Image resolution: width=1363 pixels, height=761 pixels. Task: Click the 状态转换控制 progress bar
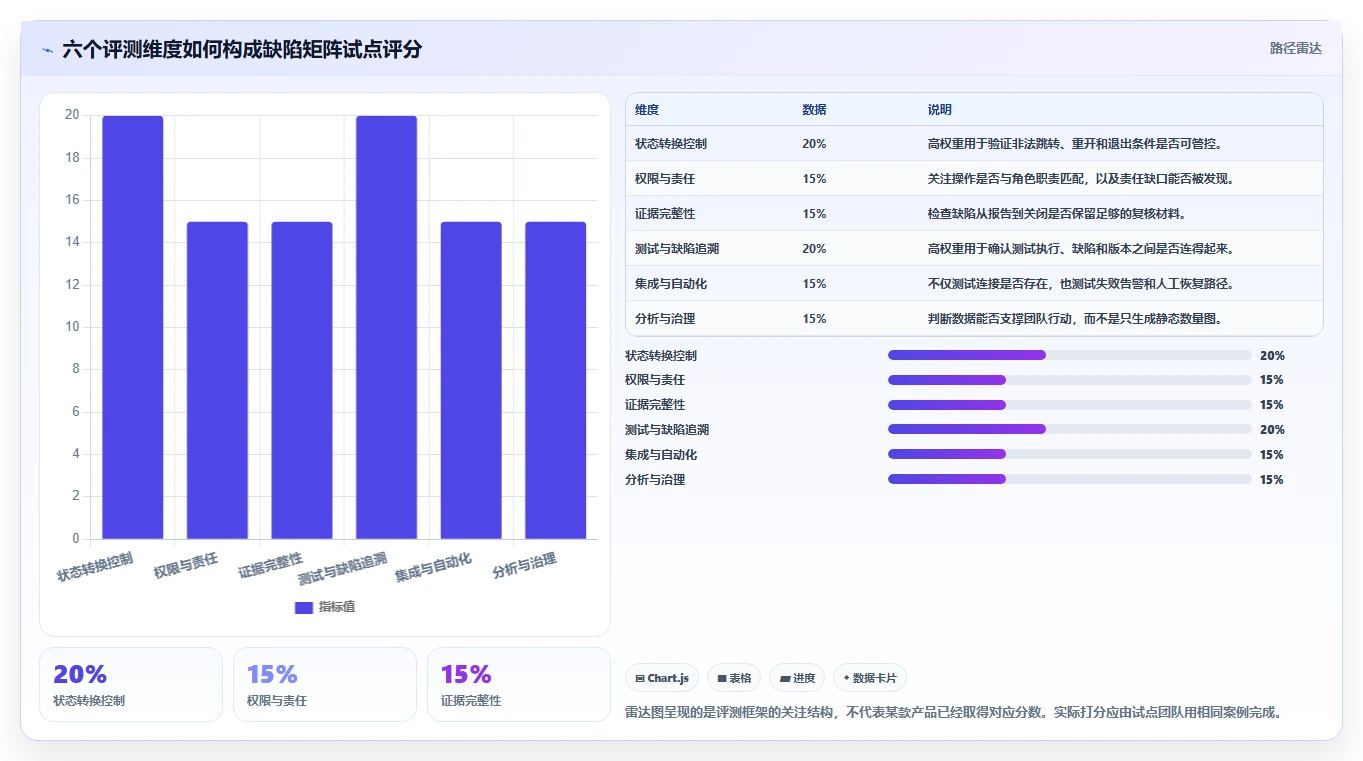click(x=1070, y=355)
